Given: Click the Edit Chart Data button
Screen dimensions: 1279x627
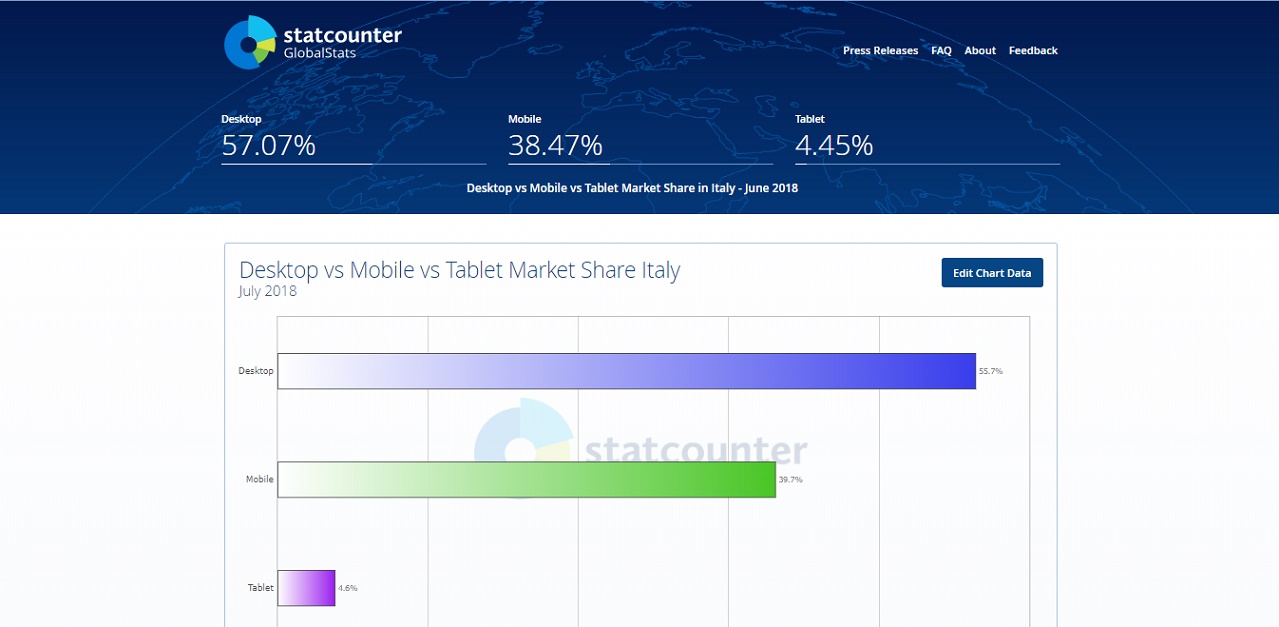Looking at the screenshot, I should [992, 273].
